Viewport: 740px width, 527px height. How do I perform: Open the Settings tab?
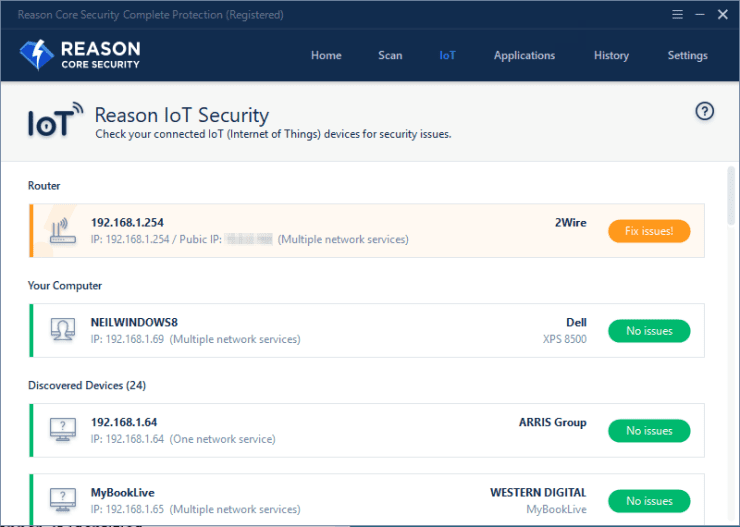tap(688, 55)
